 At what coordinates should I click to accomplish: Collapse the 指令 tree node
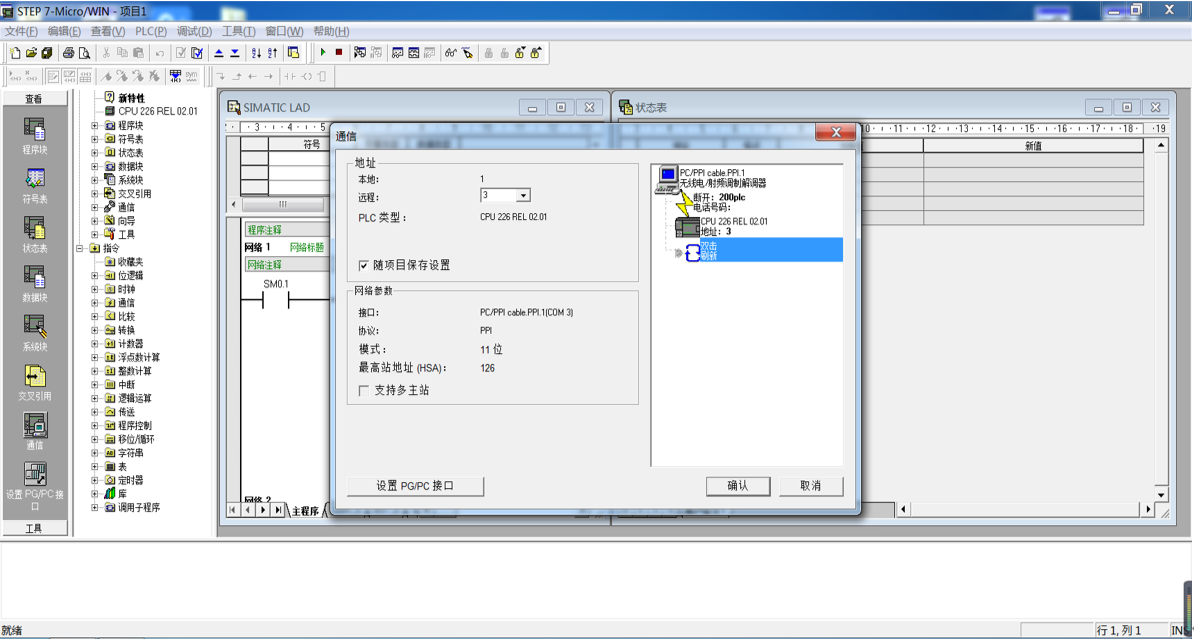80,248
